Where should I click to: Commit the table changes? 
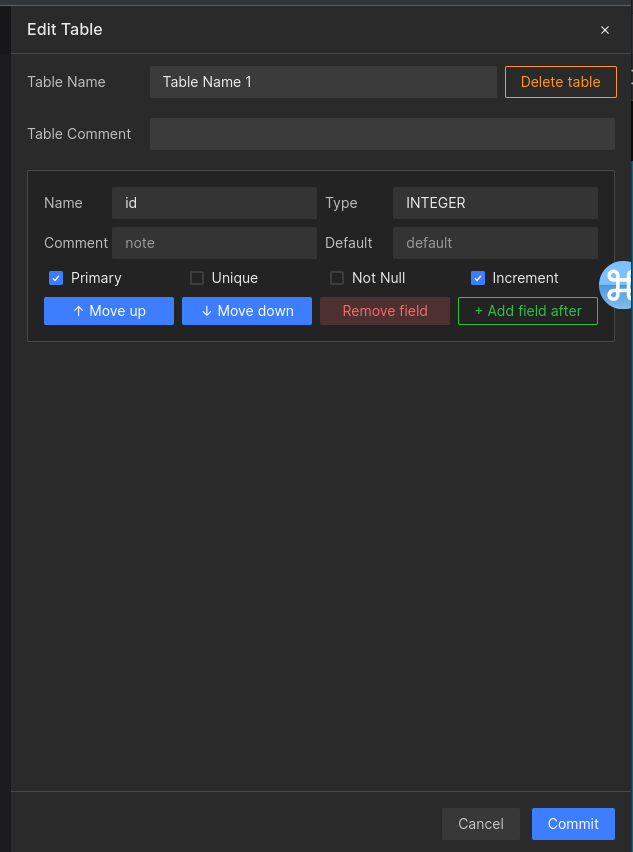coord(573,824)
